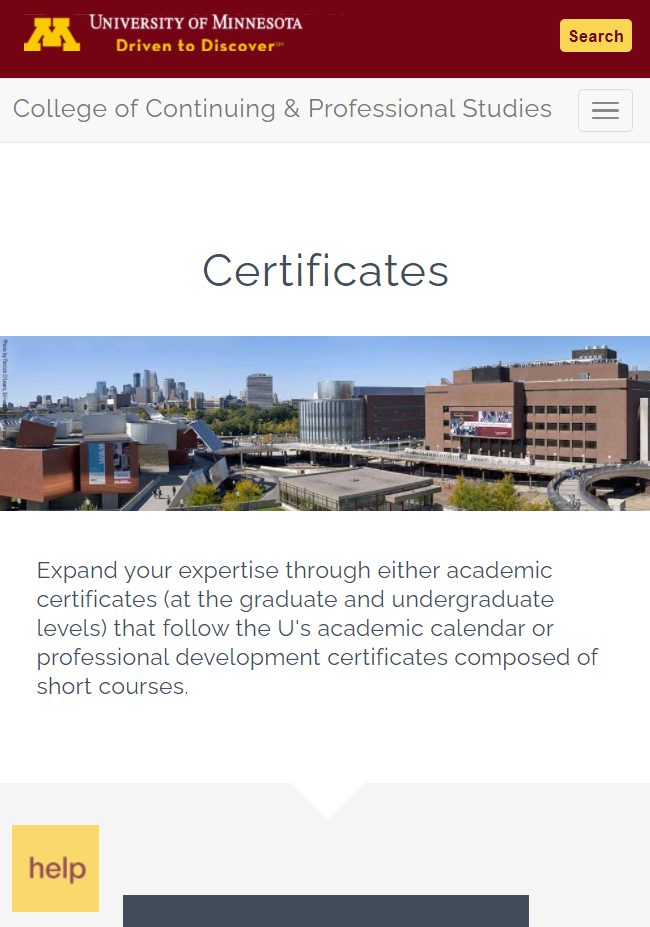Click the yellow Search button
Viewport: 650px width, 927px height.
596,35
